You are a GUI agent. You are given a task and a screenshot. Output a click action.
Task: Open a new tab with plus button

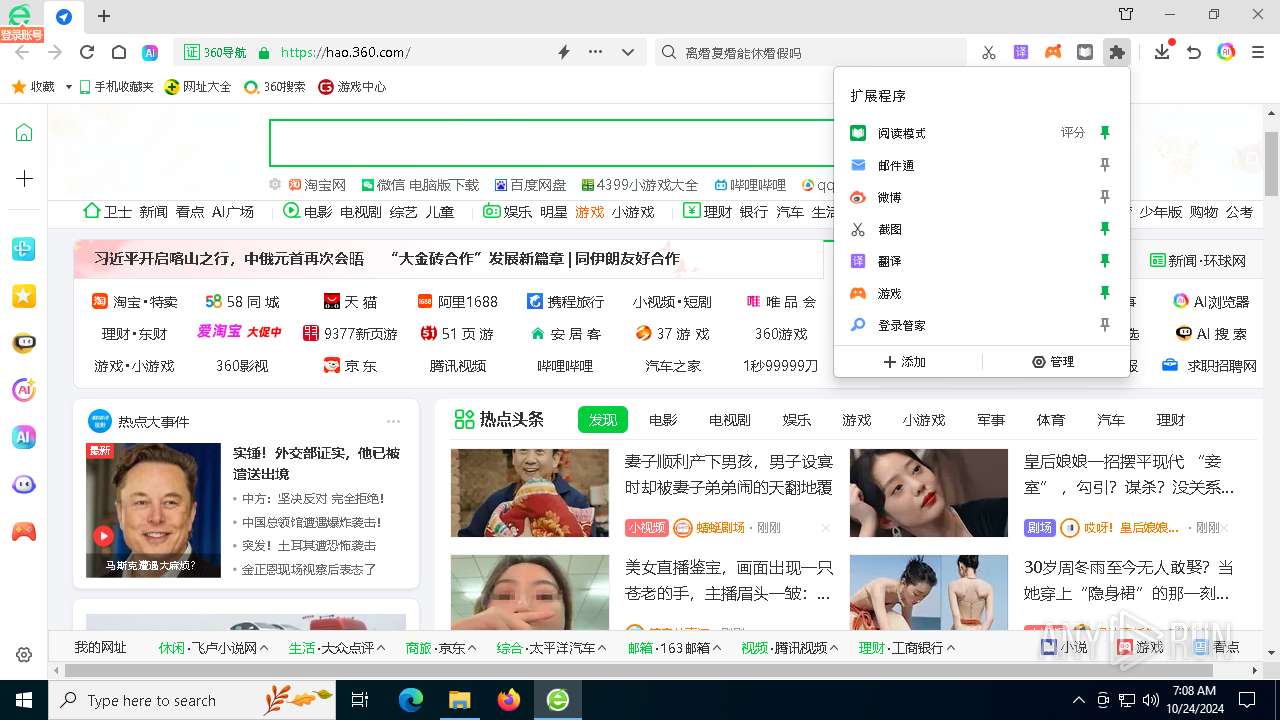[x=104, y=16]
